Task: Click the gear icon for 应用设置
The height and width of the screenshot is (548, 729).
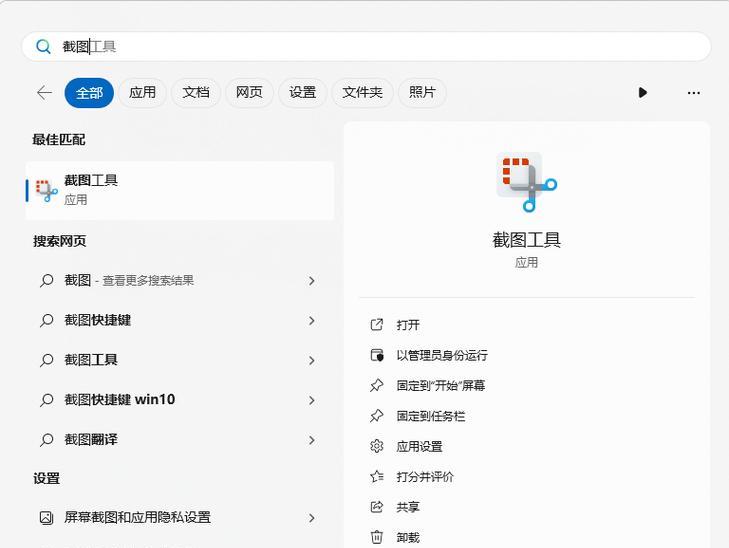Action: [377, 446]
